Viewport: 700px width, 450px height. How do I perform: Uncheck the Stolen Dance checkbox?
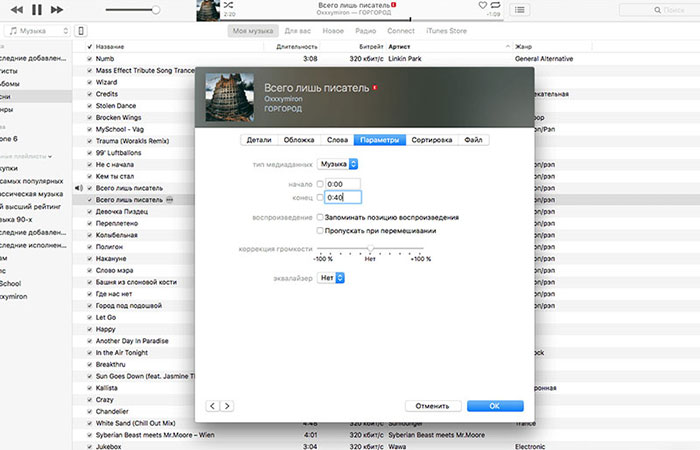tap(90, 106)
